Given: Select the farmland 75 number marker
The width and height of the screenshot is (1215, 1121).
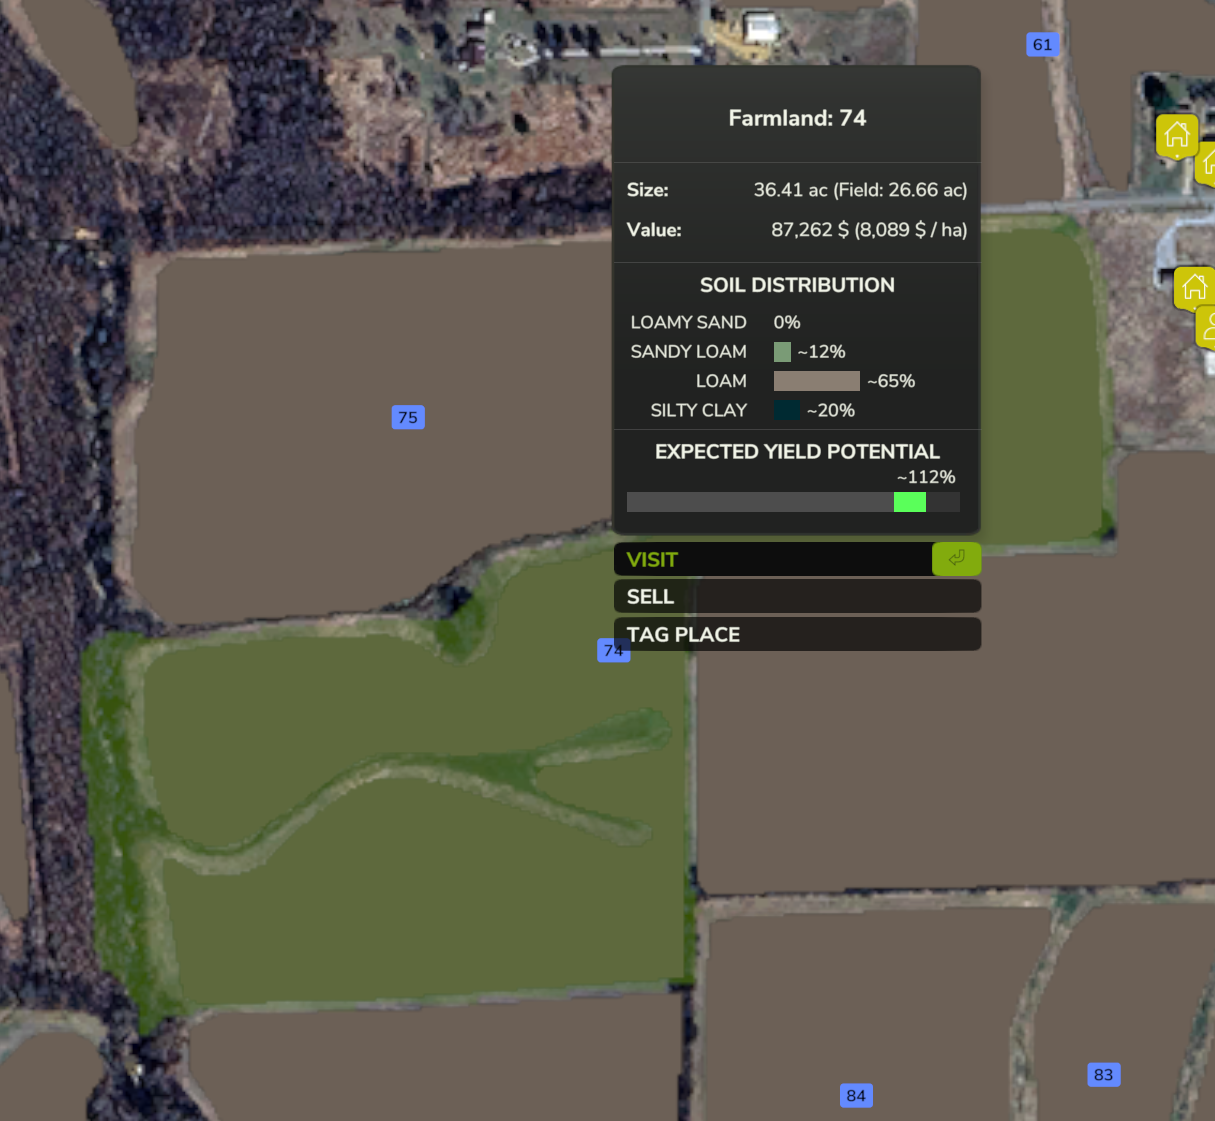Looking at the screenshot, I should (x=408, y=417).
